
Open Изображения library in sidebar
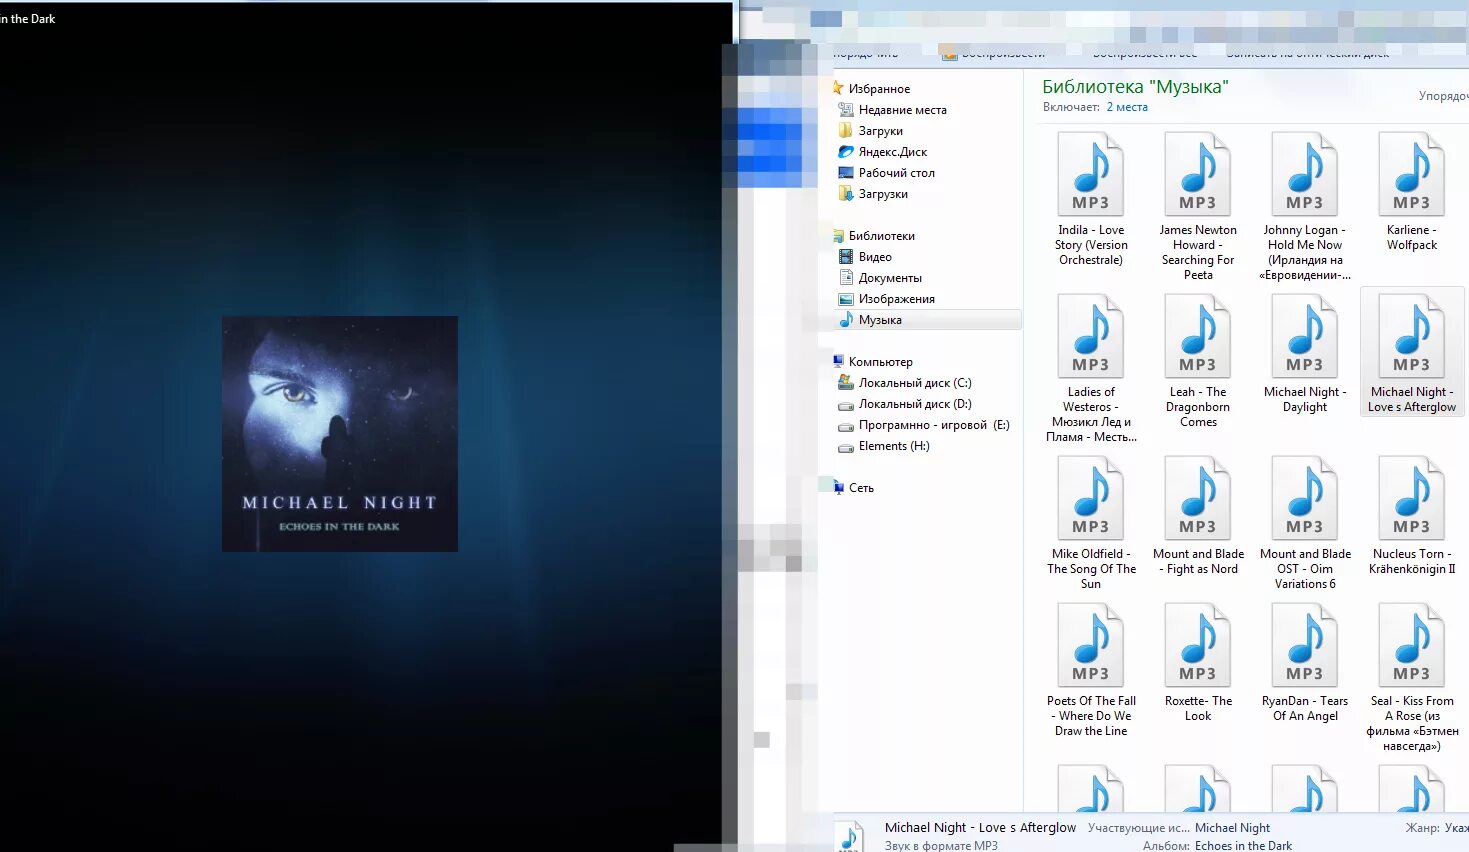point(896,299)
